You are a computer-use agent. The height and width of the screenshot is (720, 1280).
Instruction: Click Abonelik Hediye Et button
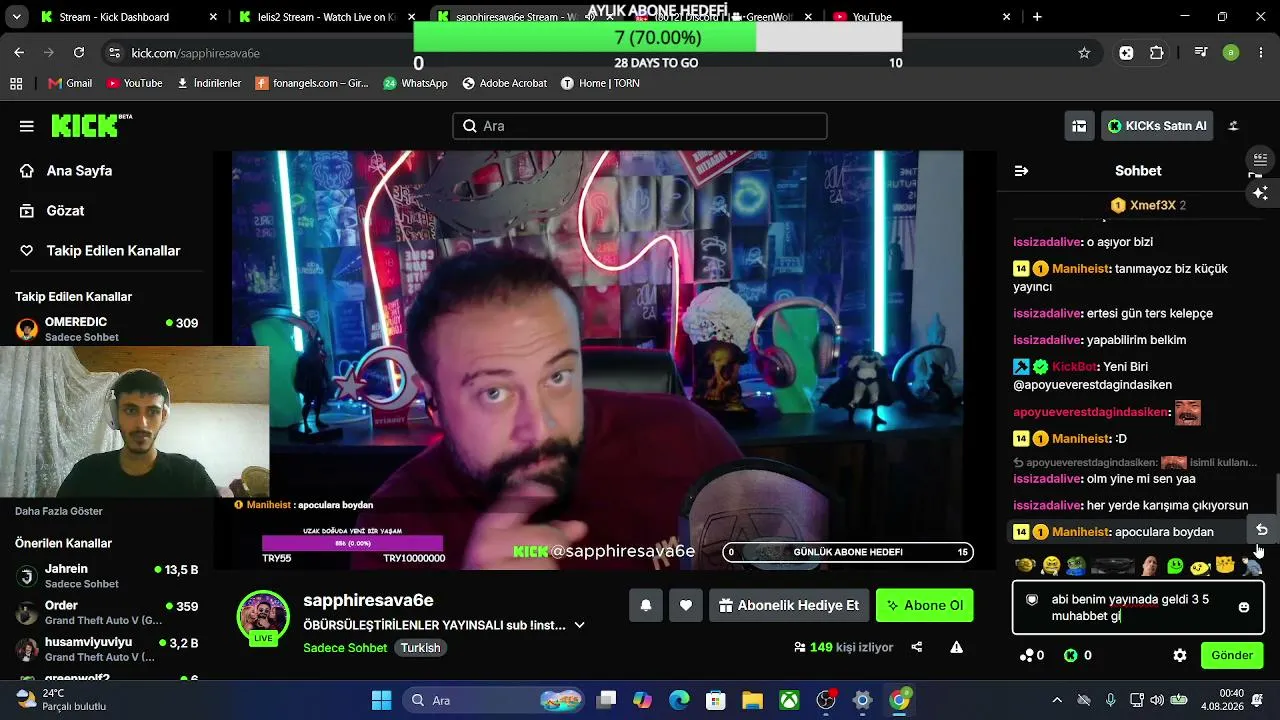click(x=789, y=605)
